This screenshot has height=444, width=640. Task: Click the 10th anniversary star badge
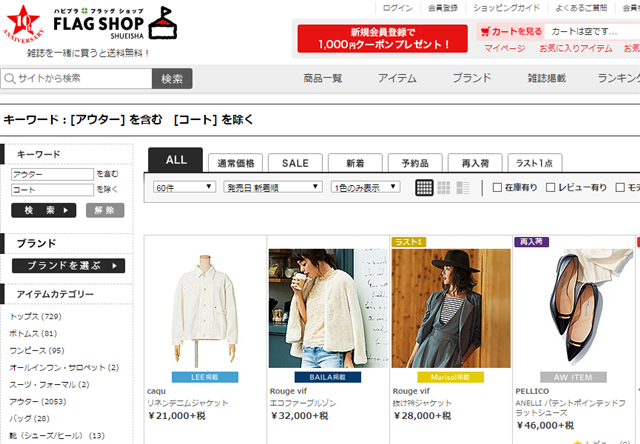pyautogui.click(x=17, y=22)
